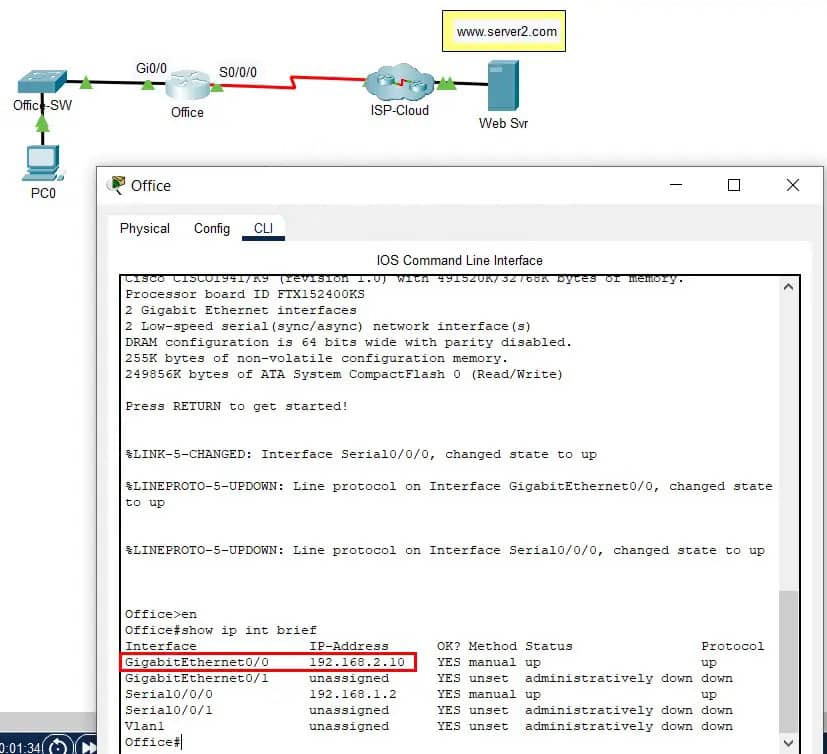Screen dimensions: 827x754
Task: Click the 192.168.1.2 IP address
Action: (x=353, y=694)
